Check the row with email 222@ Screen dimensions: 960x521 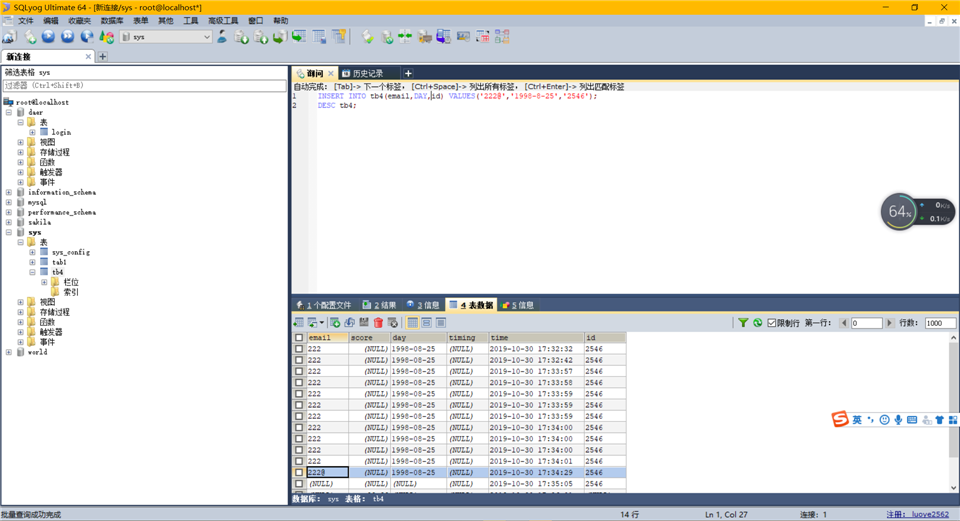pos(299,473)
